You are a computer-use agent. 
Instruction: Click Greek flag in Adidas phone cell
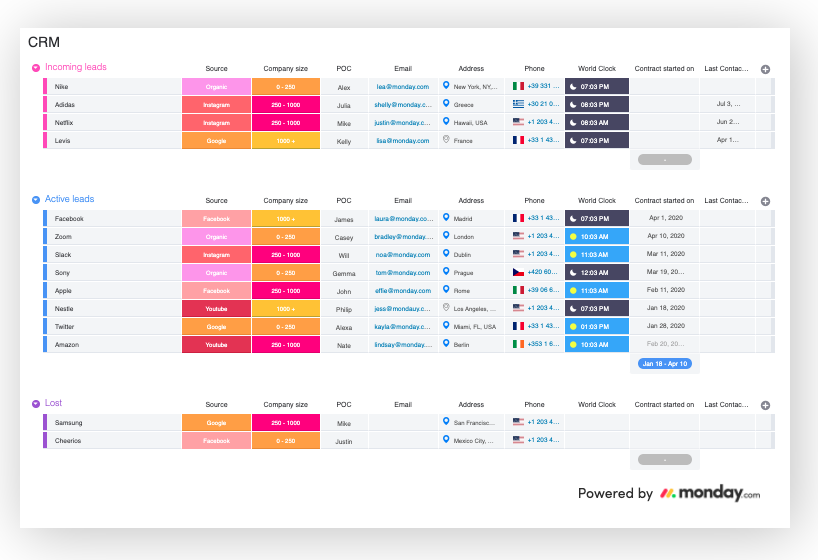[x=518, y=104]
